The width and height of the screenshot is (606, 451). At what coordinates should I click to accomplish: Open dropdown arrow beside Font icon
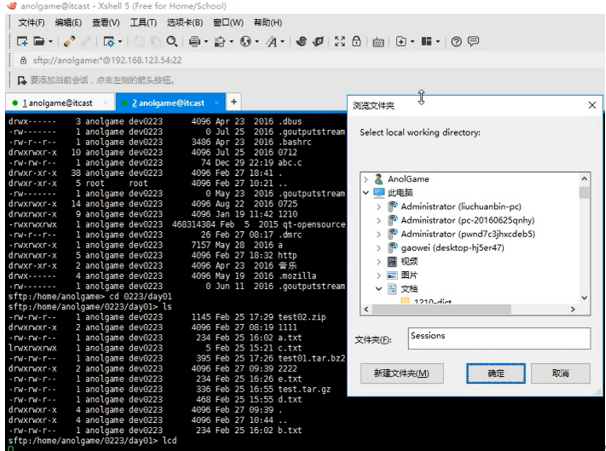pos(283,41)
